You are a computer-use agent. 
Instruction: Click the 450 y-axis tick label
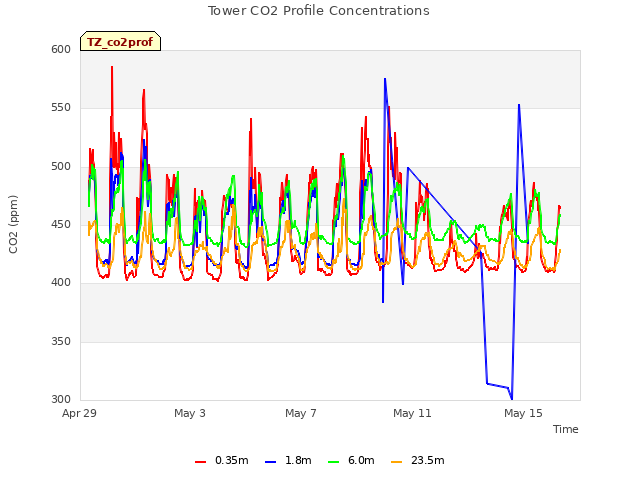[61, 224]
